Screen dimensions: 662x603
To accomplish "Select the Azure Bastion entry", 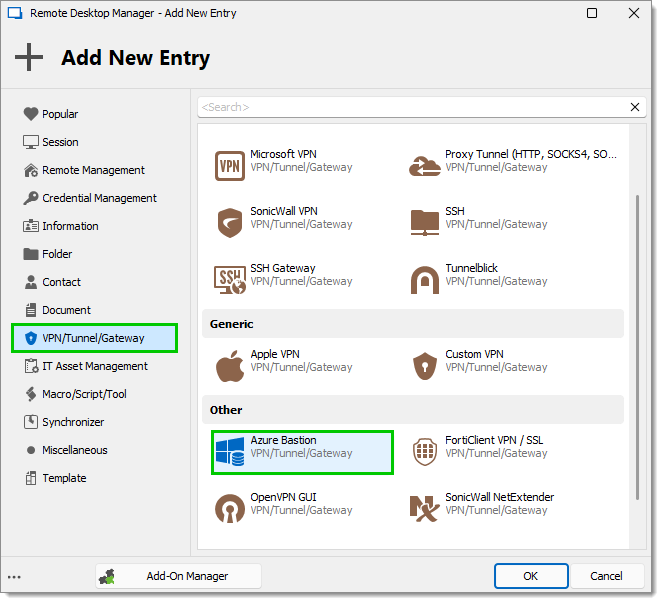I will click(x=304, y=454).
